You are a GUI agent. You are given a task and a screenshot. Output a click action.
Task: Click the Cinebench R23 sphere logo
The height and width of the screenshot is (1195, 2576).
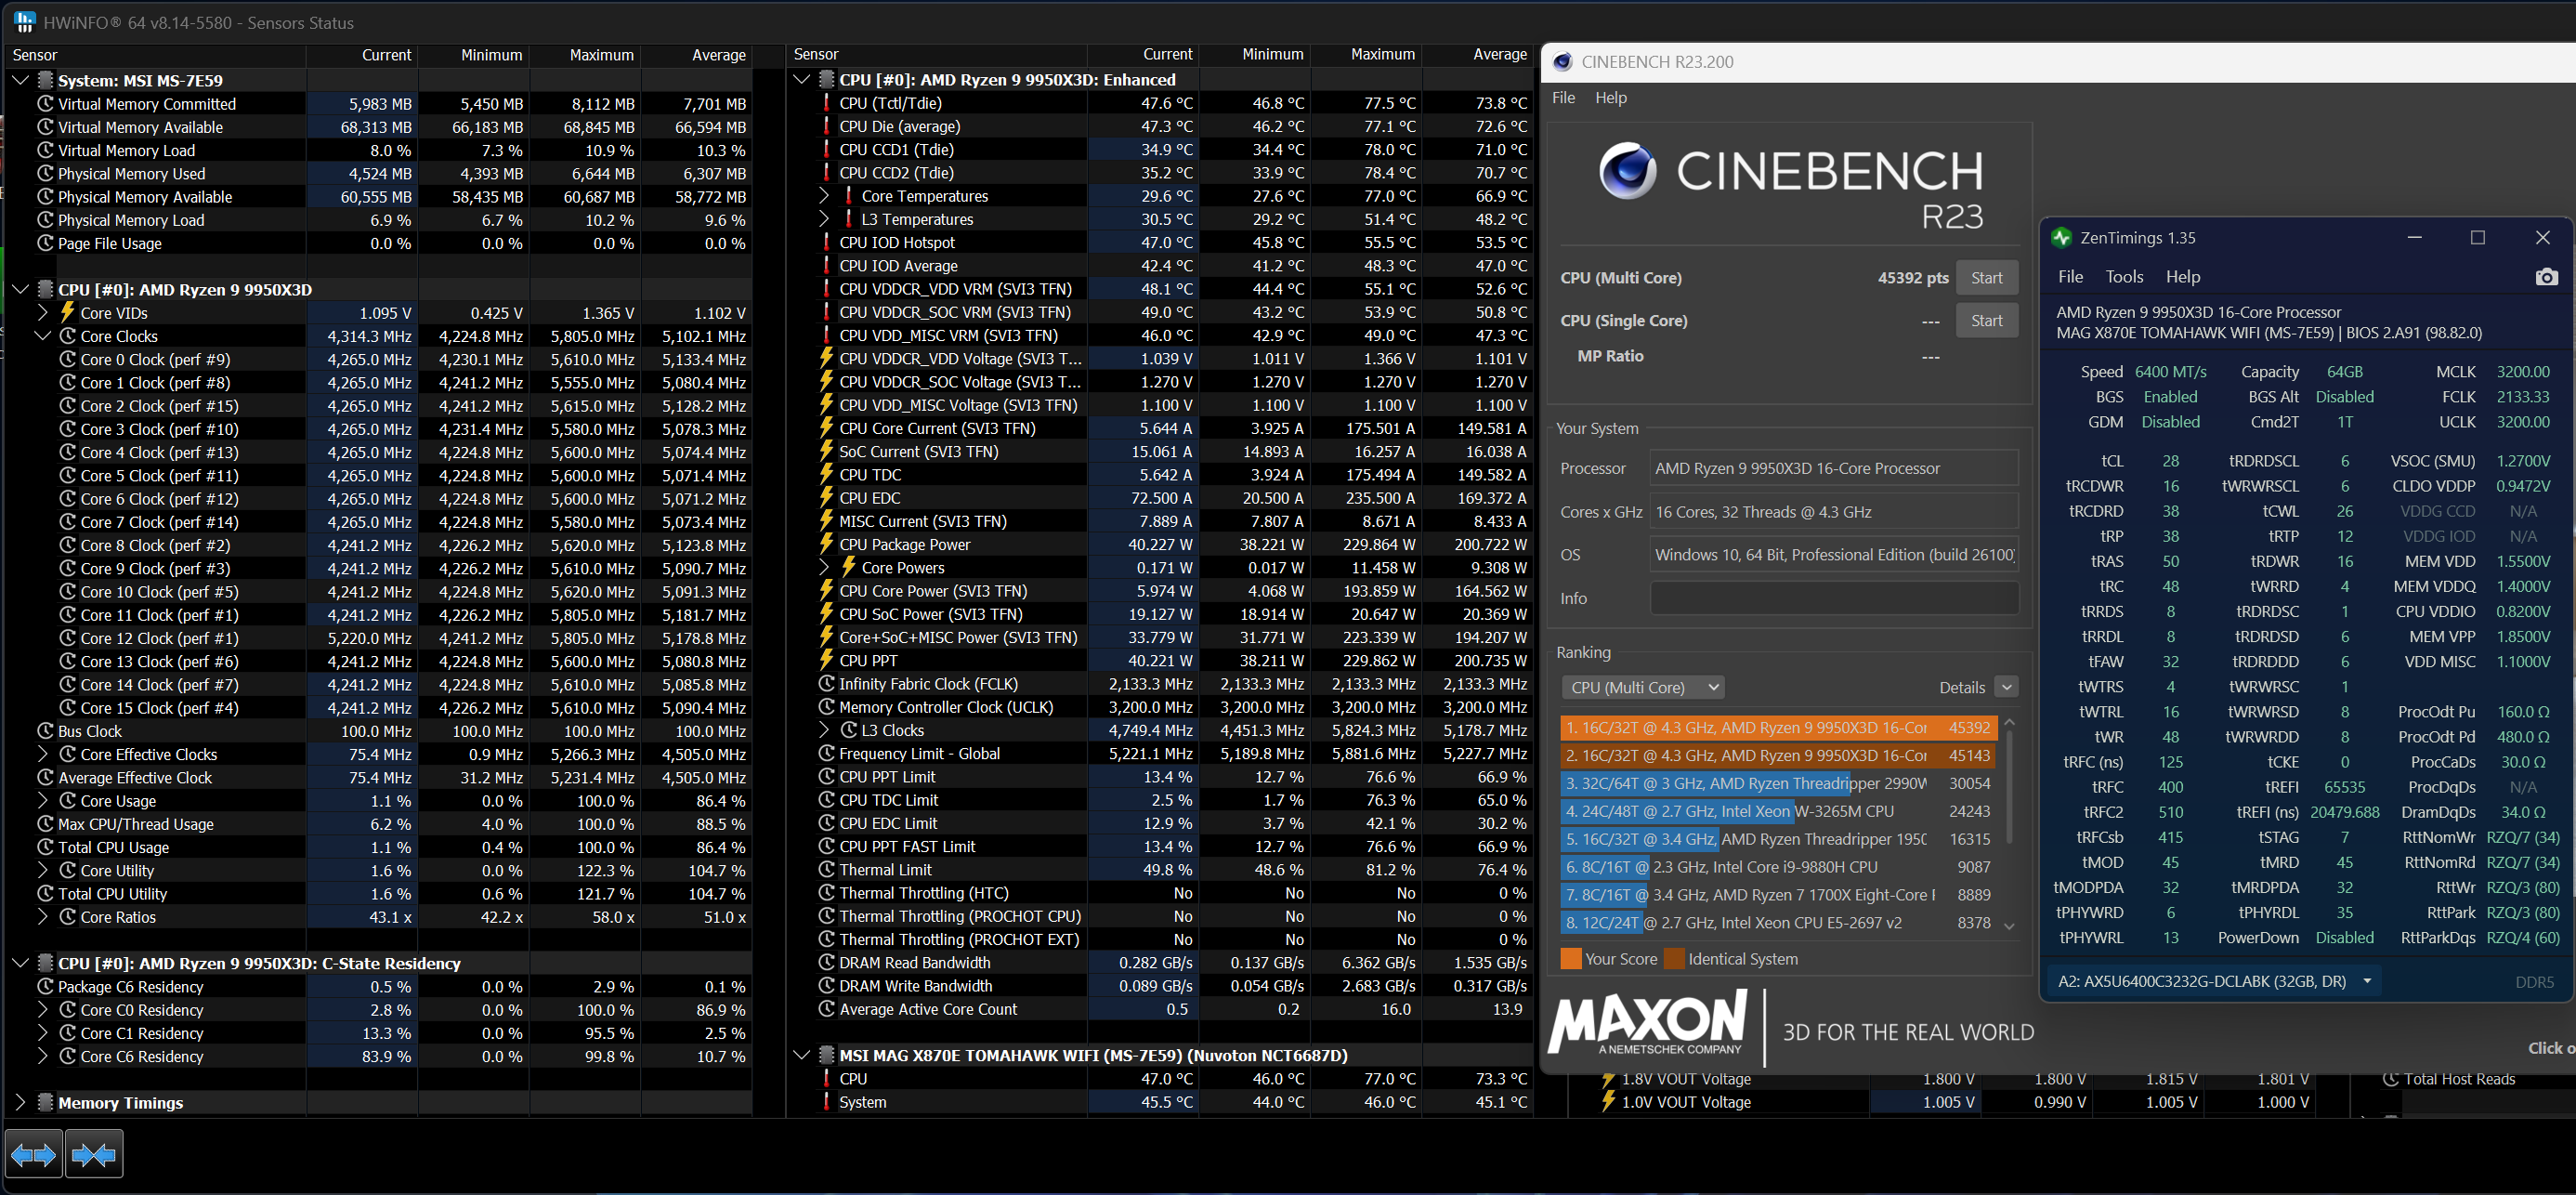point(1627,171)
